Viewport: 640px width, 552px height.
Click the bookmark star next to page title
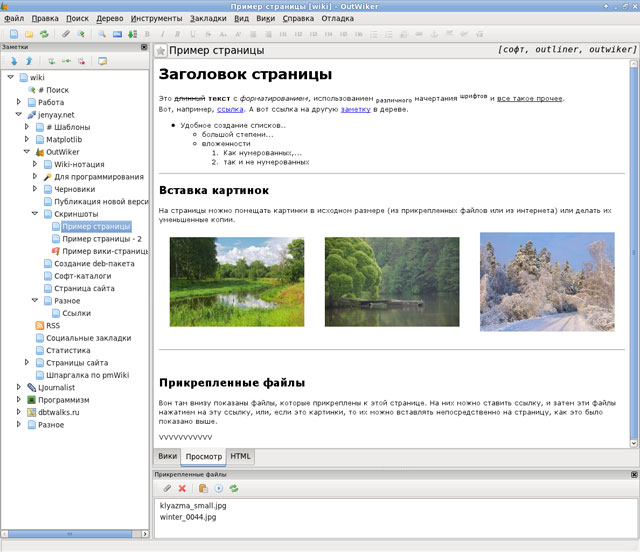point(161,50)
